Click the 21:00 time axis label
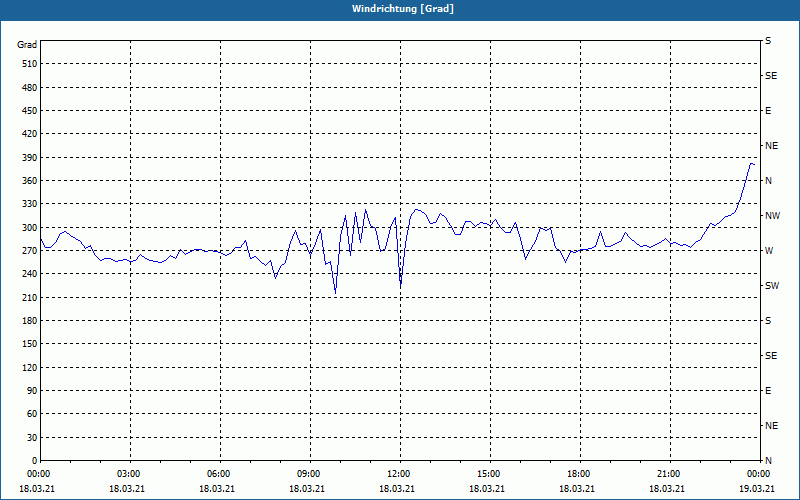Viewport: 800px width, 500px height. tap(670, 474)
